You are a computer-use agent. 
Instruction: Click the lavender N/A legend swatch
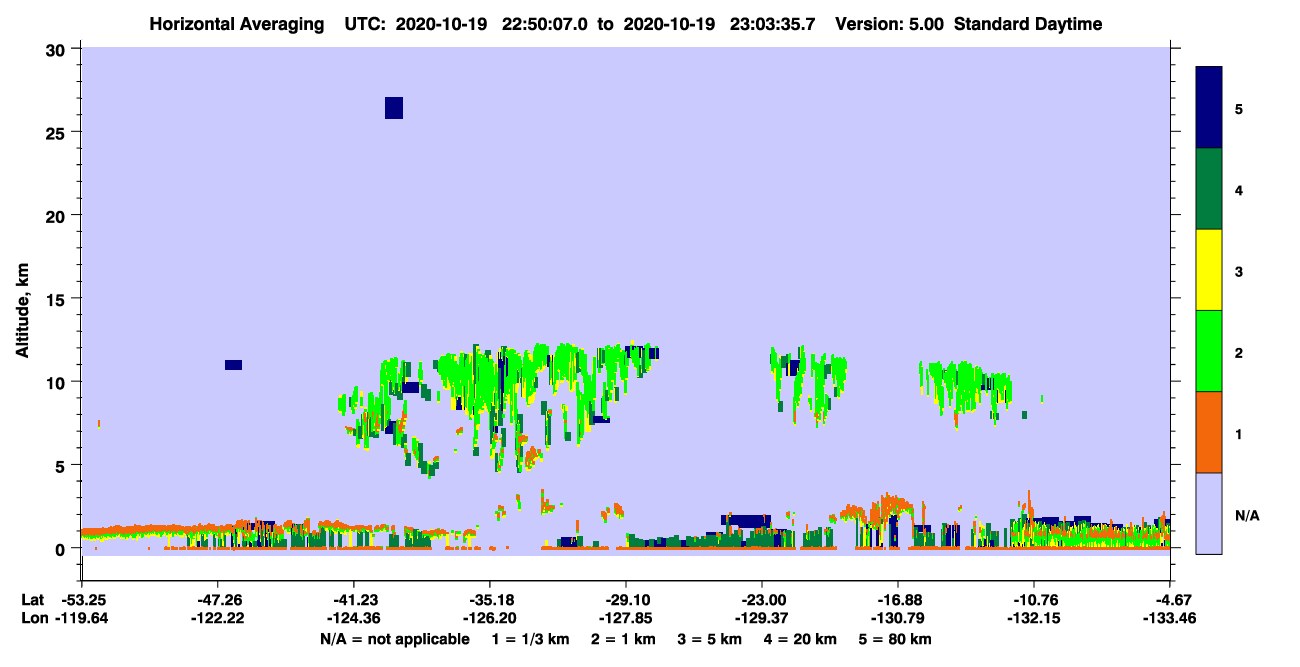click(x=1209, y=513)
